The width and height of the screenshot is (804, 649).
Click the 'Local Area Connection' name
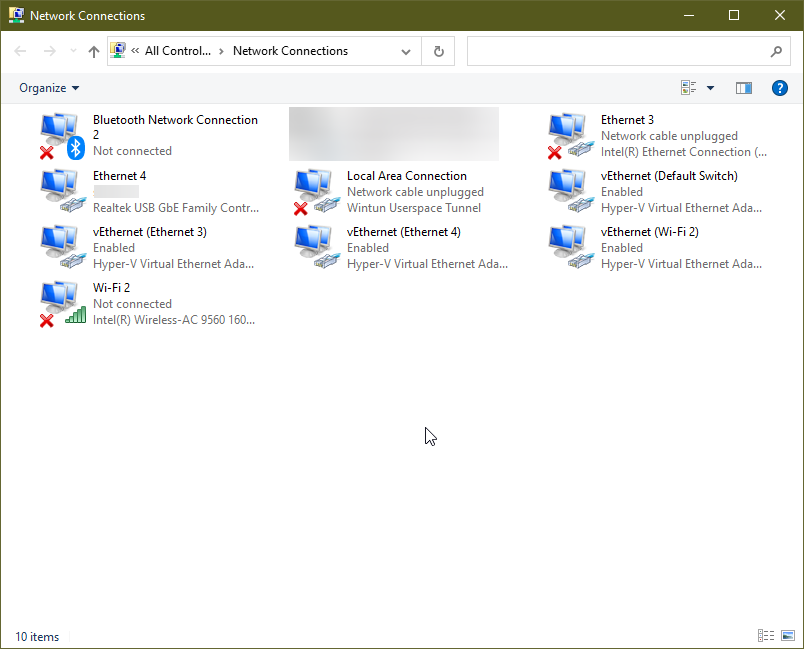coord(407,176)
